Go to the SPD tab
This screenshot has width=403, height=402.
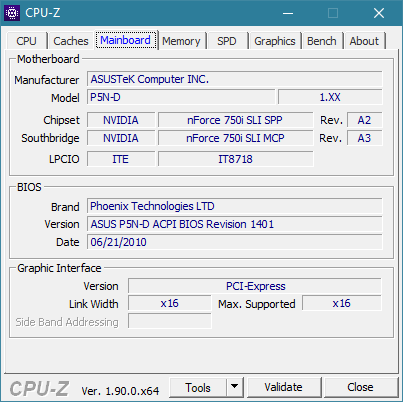[x=227, y=41]
